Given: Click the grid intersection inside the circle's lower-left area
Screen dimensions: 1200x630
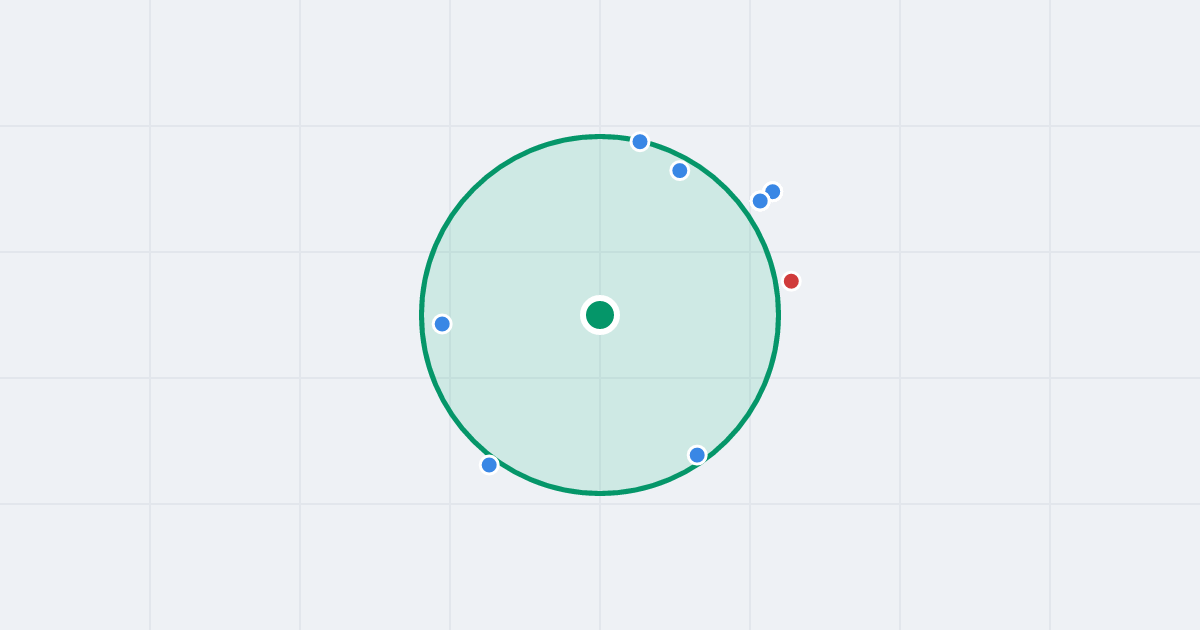Looking at the screenshot, I should click(450, 378).
